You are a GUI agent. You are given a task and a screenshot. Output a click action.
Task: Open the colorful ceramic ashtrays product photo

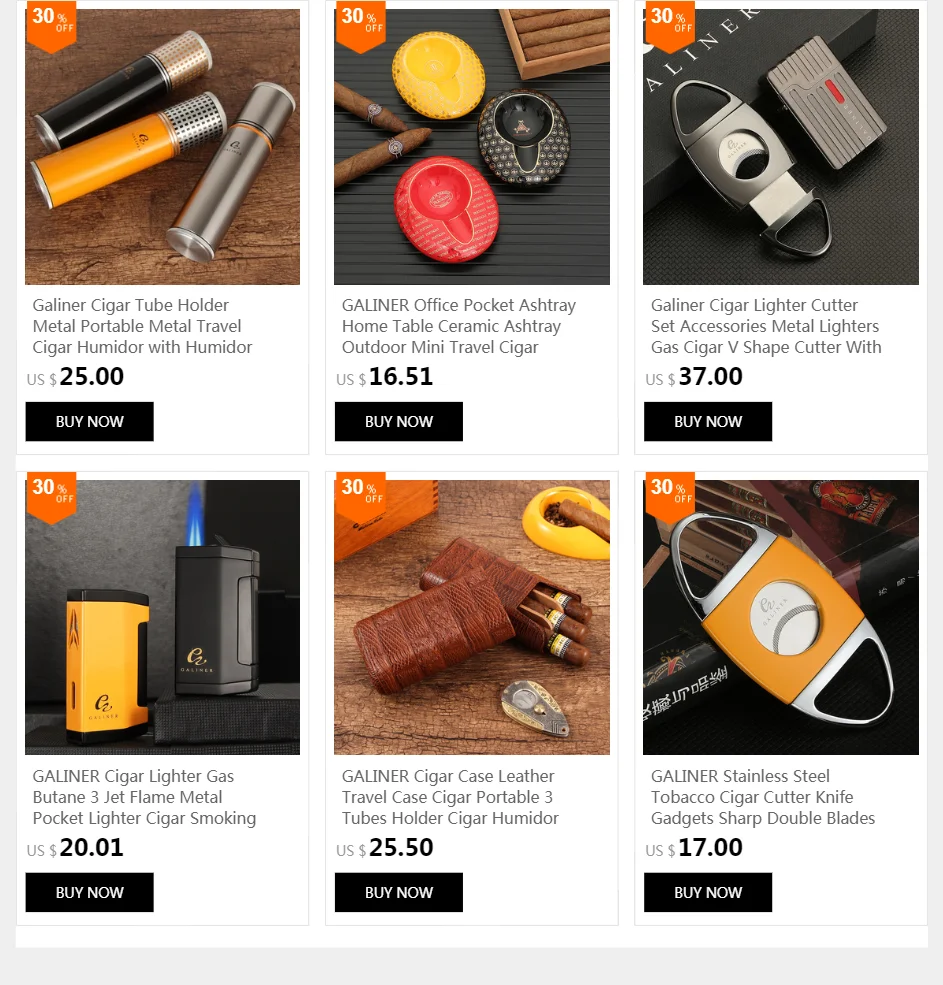point(472,147)
